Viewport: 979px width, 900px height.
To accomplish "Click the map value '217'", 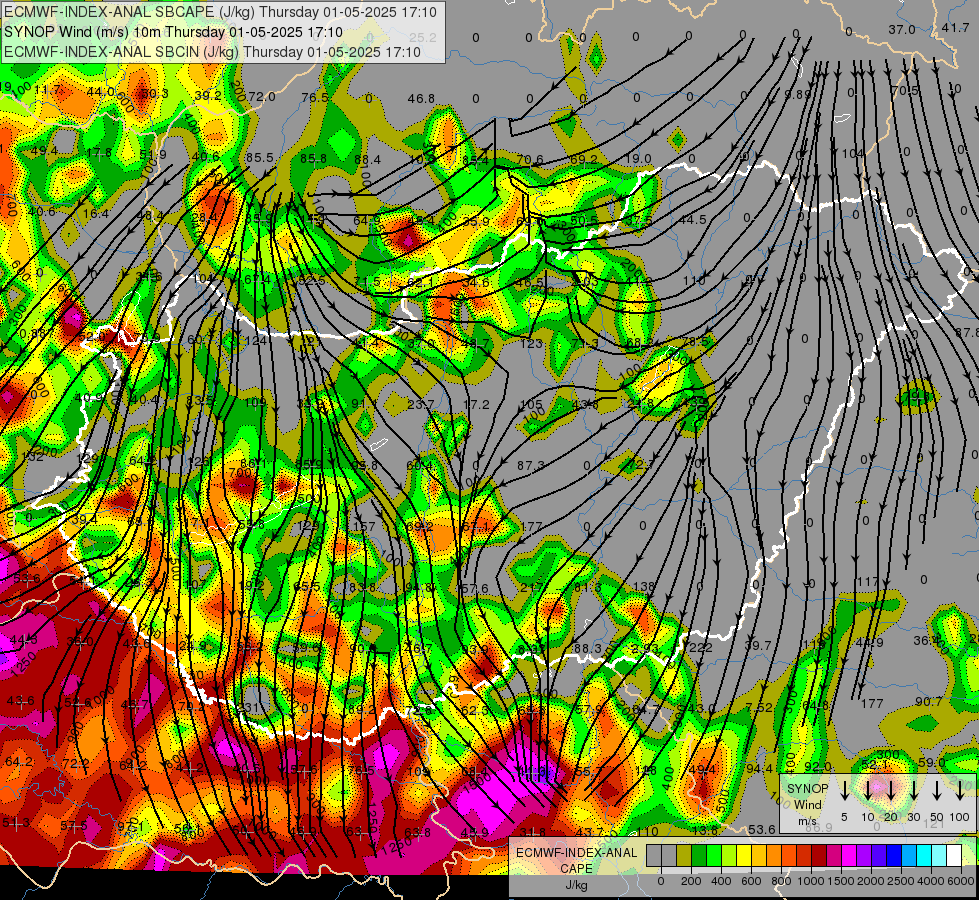I will [532, 588].
